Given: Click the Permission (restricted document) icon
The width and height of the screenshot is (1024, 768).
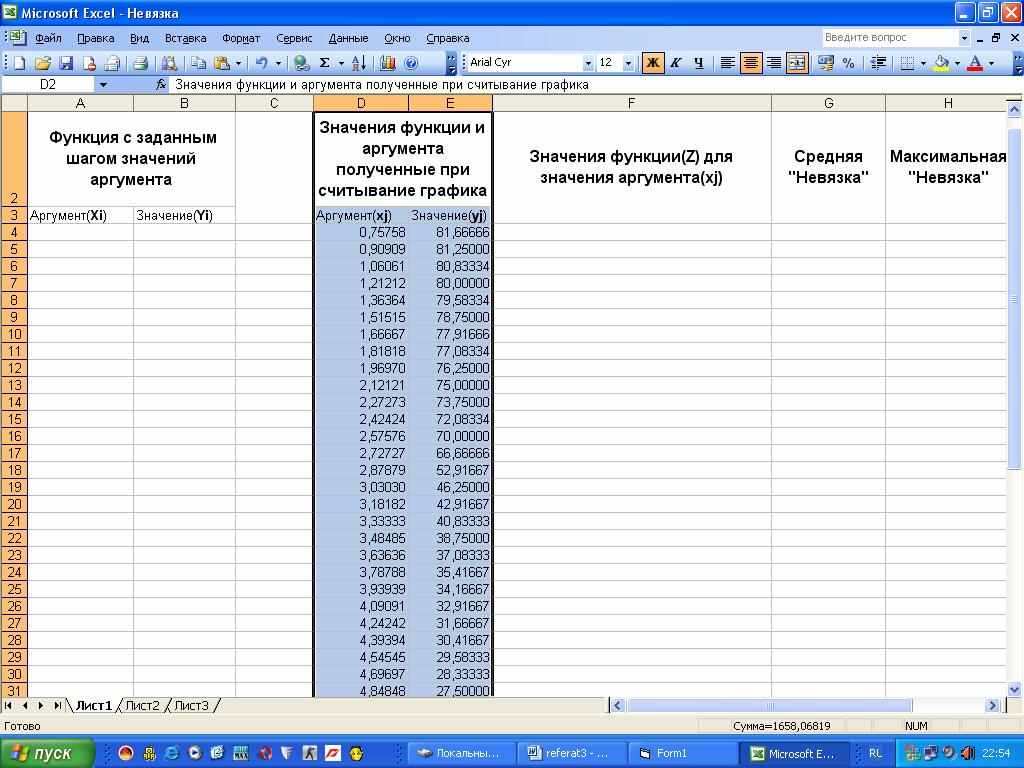Looking at the screenshot, I should coord(89,63).
